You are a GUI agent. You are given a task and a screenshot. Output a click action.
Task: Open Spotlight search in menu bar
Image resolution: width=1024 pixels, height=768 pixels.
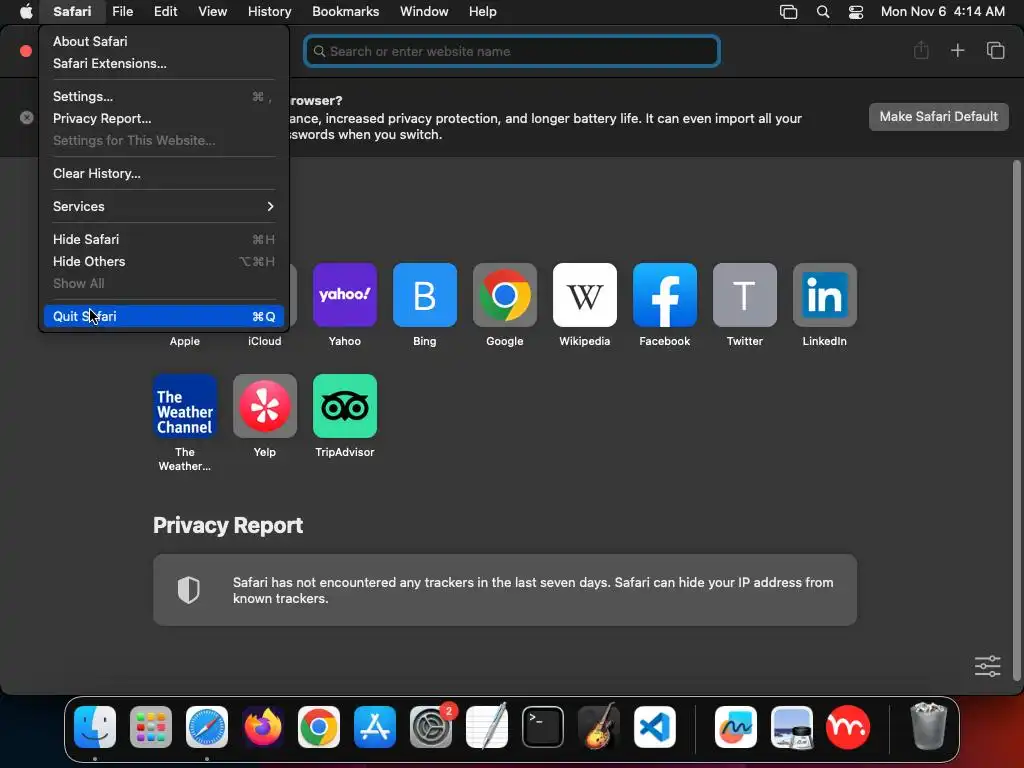pyautogui.click(x=823, y=12)
